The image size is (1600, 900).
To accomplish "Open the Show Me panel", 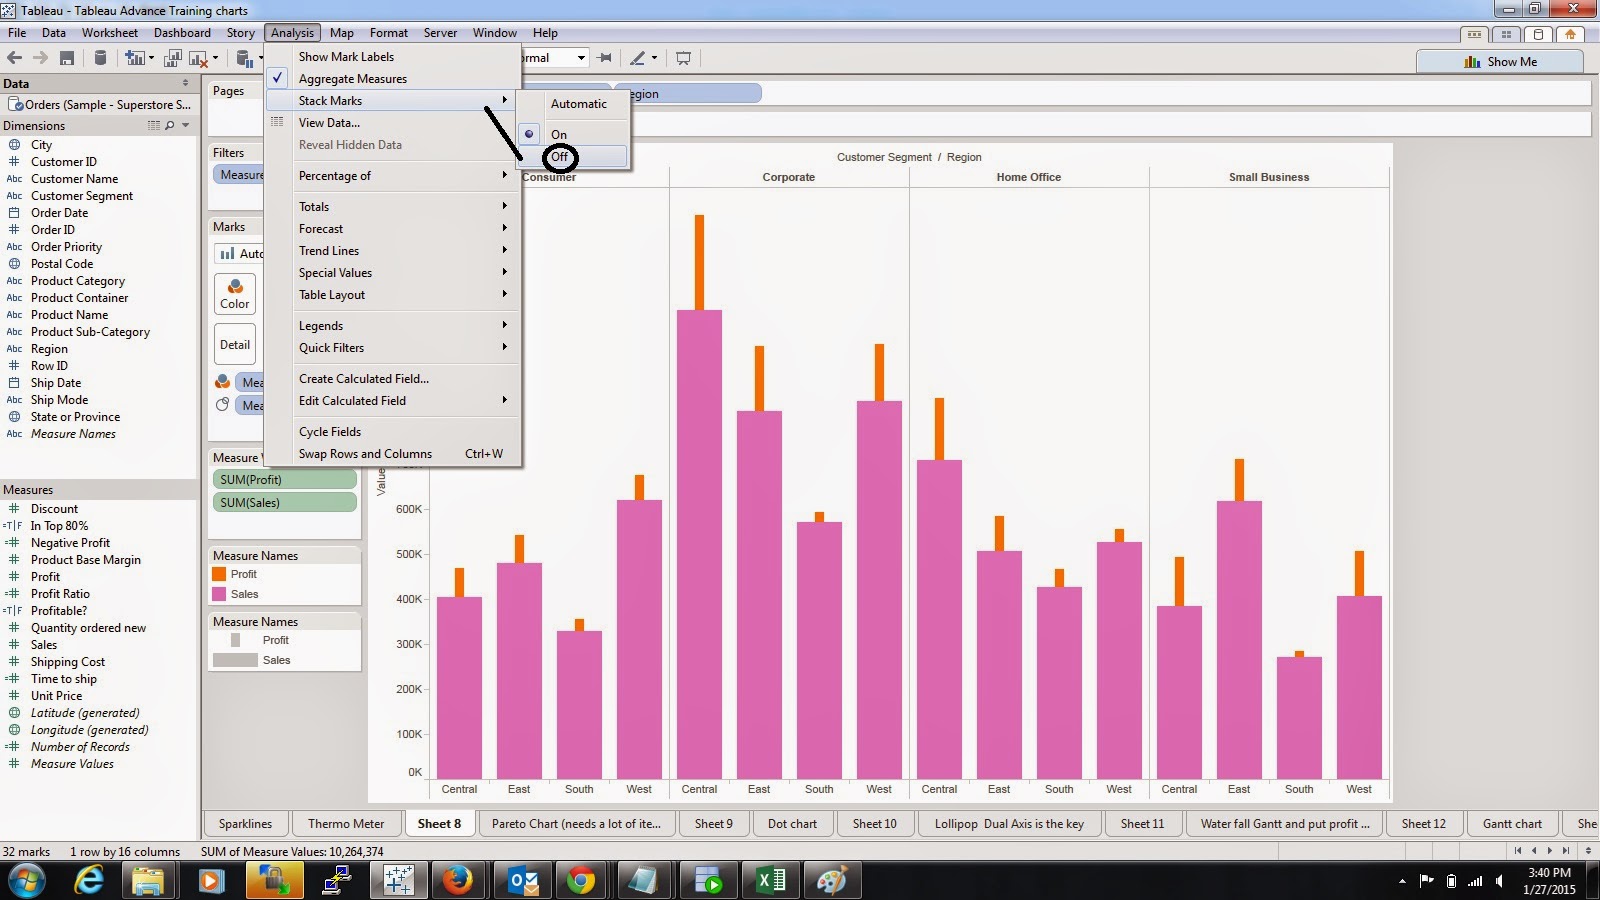I will pos(1502,61).
